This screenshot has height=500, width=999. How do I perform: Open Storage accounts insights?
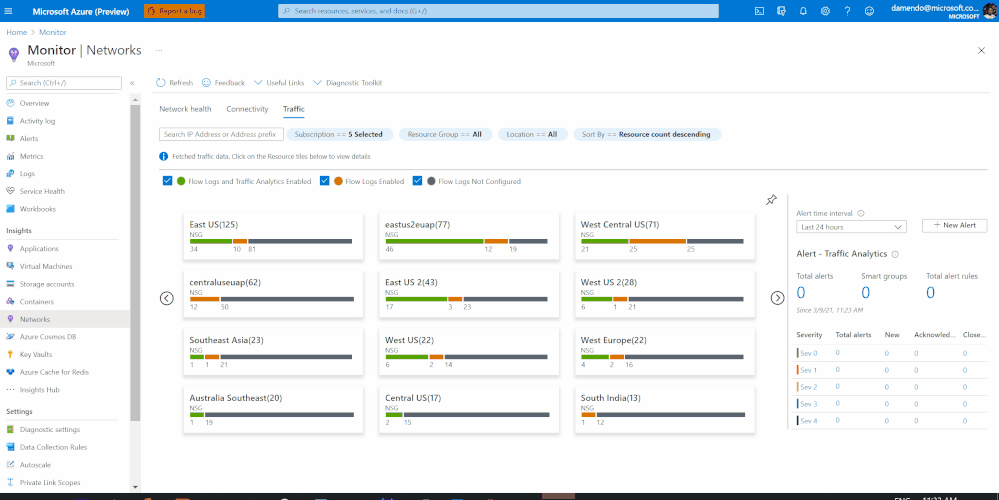click(47, 284)
